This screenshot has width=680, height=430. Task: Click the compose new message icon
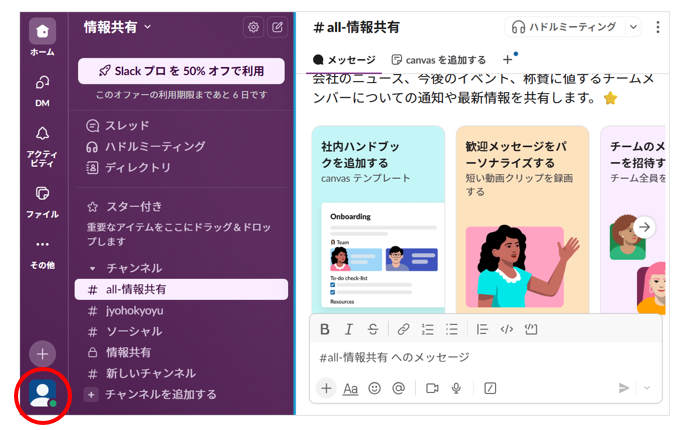pyautogui.click(x=278, y=27)
